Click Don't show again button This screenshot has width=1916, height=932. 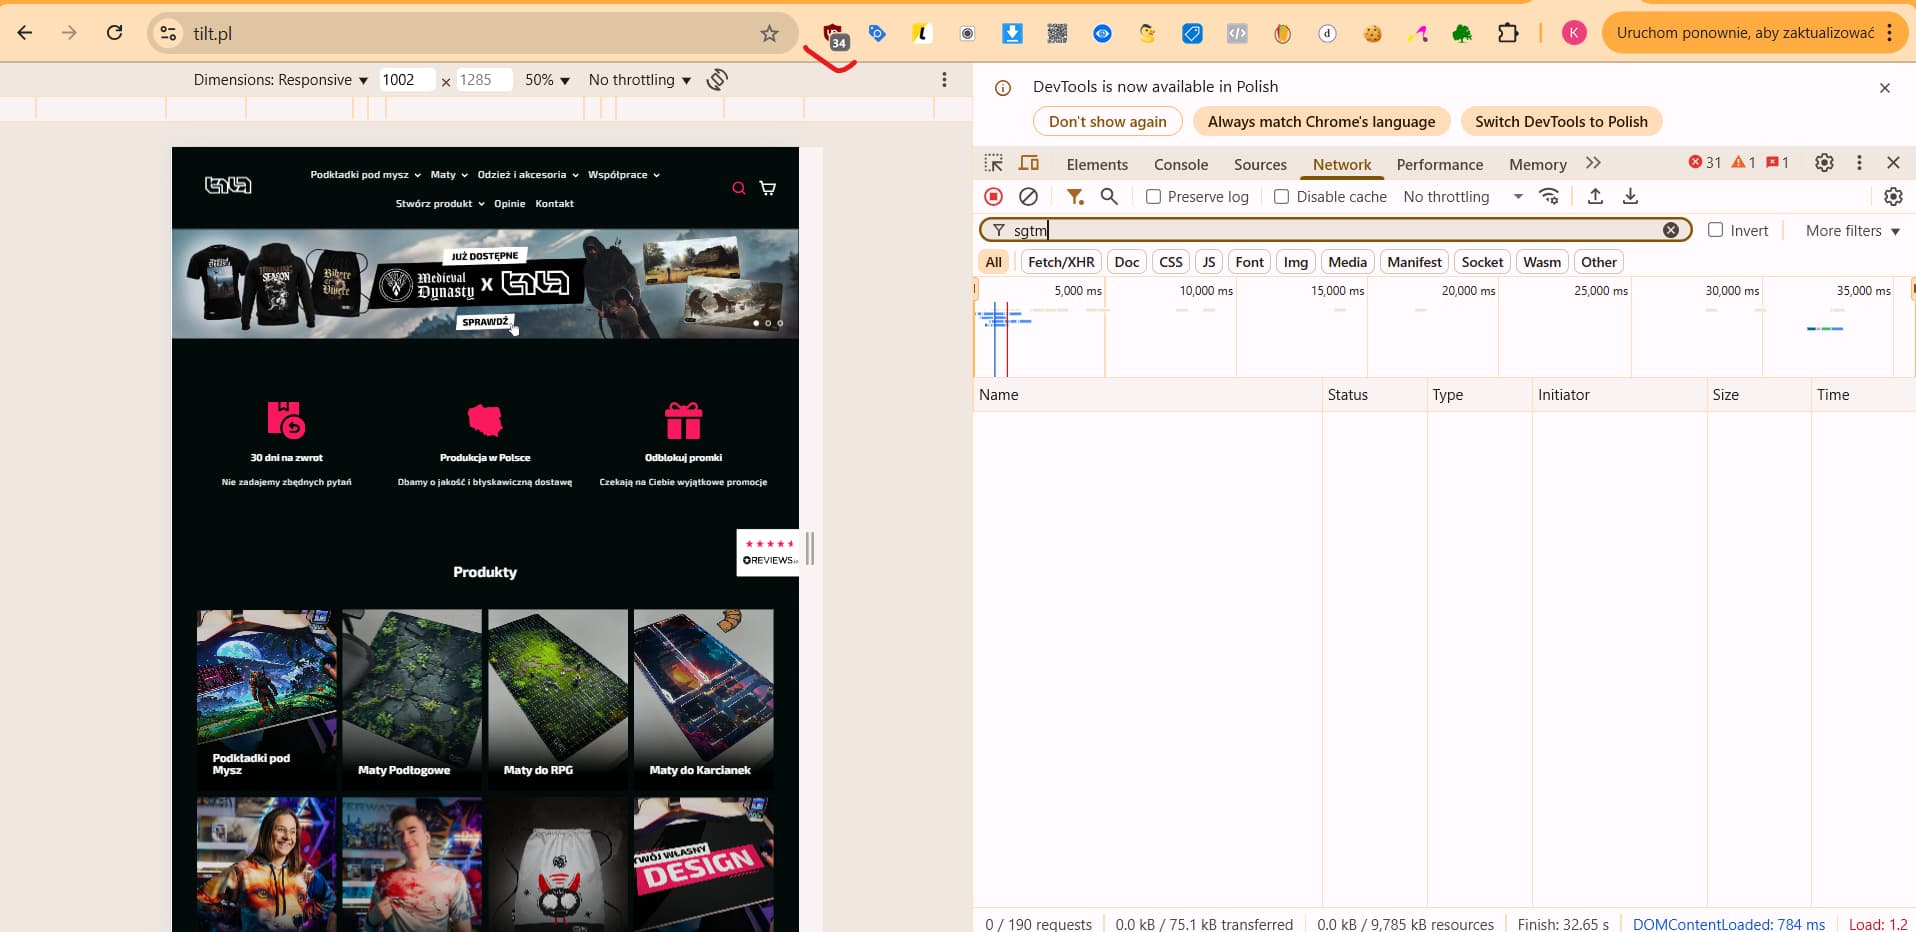pos(1107,122)
